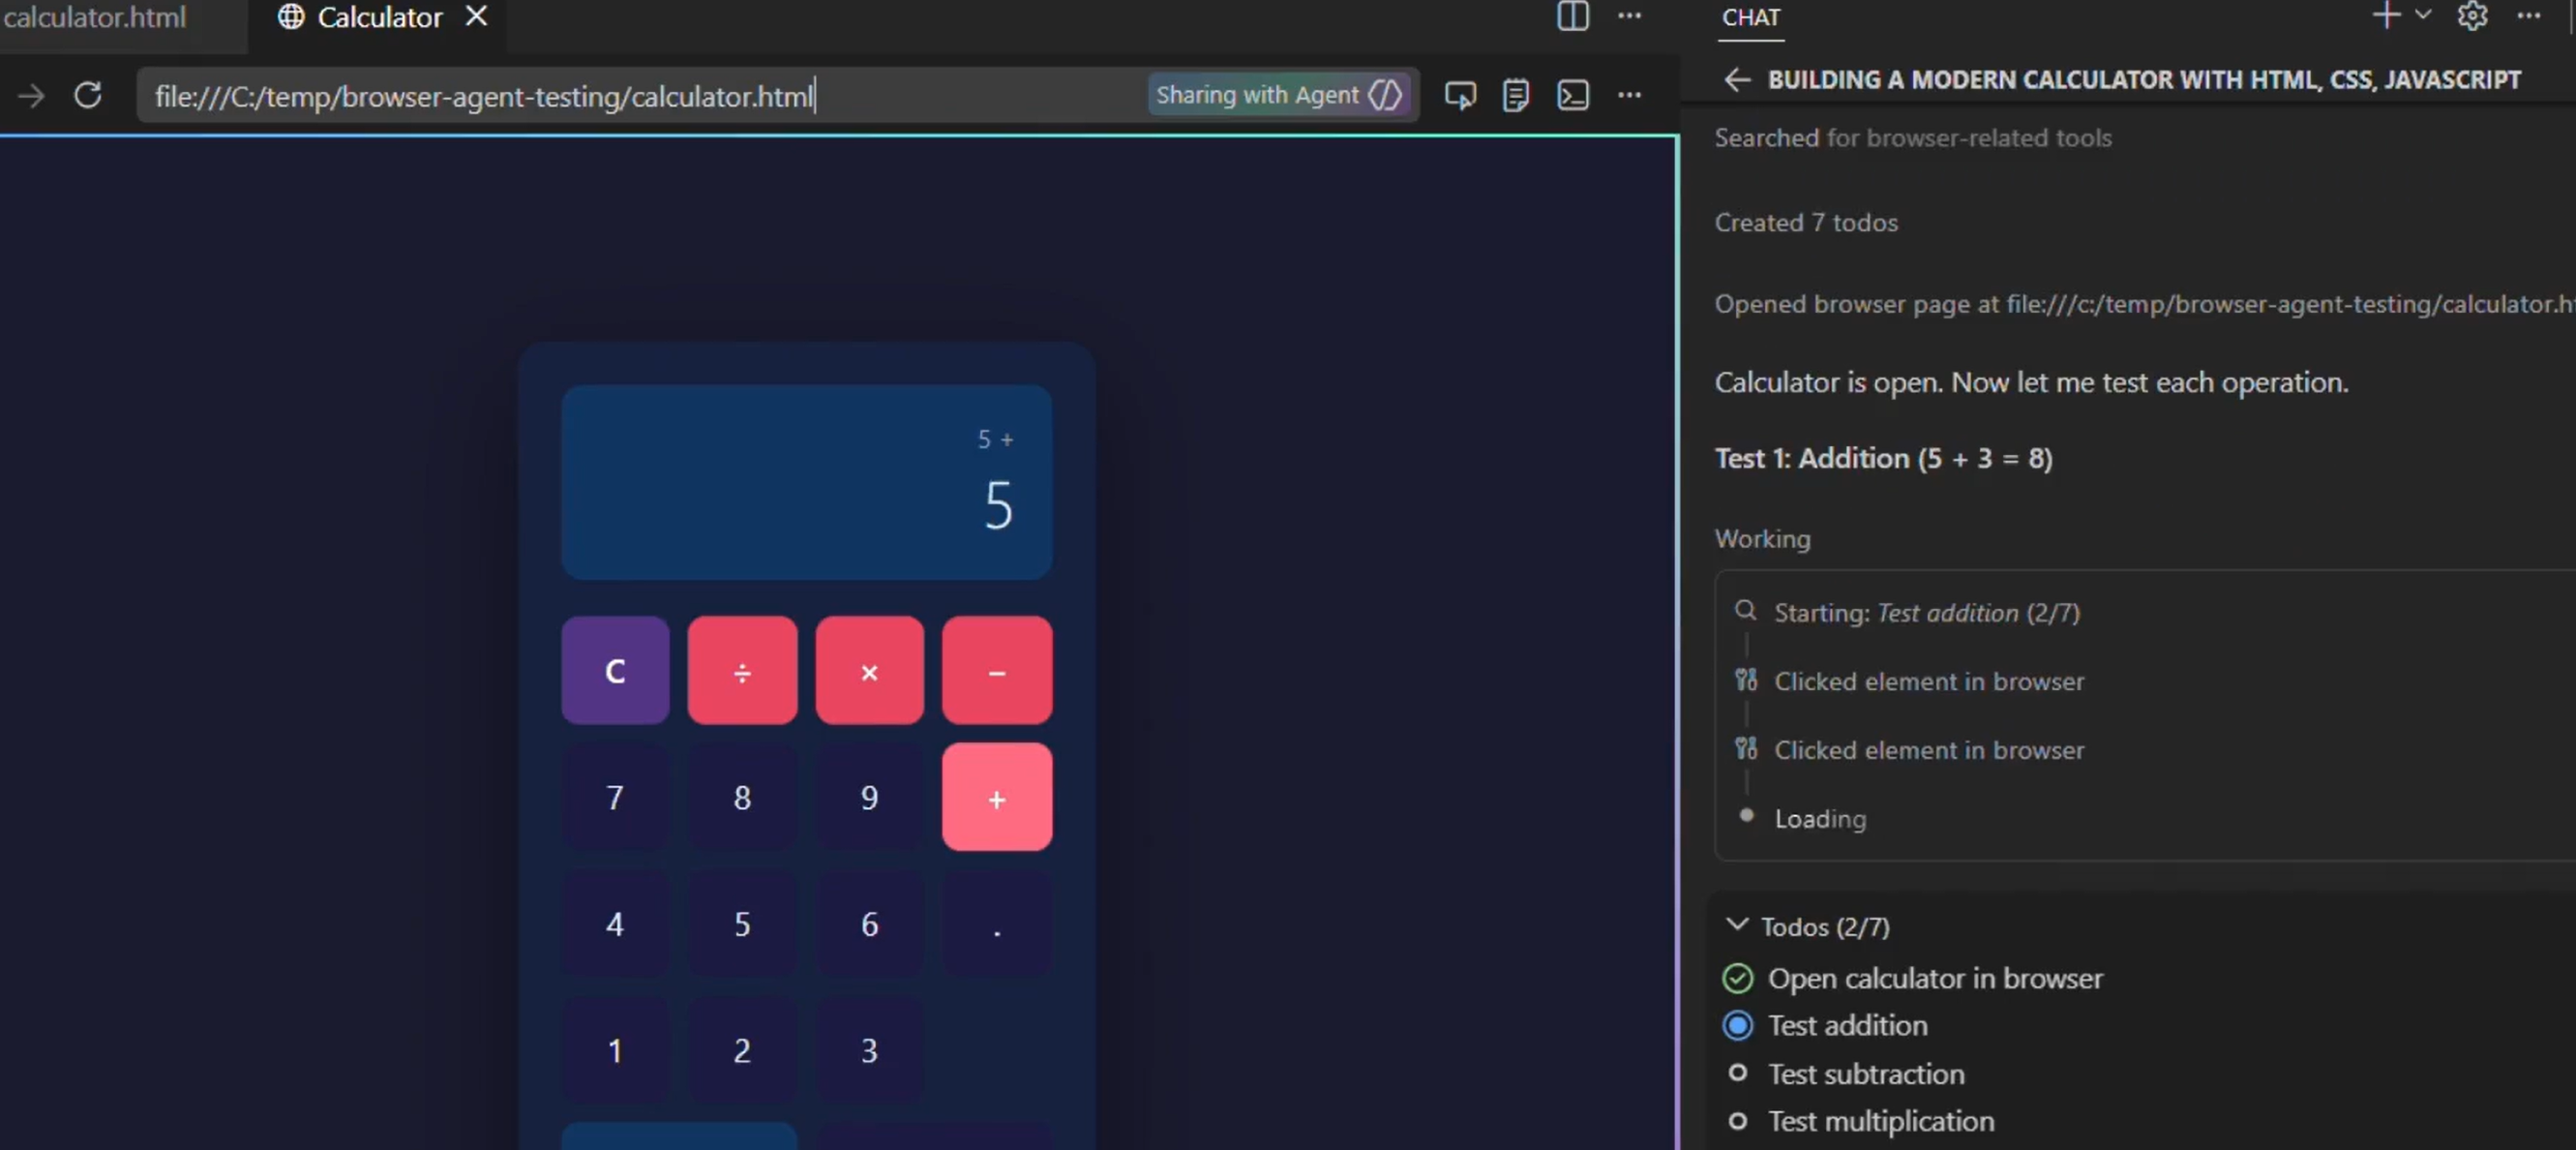Image resolution: width=2576 pixels, height=1150 pixels.
Task: Click the second 'Clicked element in browser' step
Action: click(x=1929, y=750)
